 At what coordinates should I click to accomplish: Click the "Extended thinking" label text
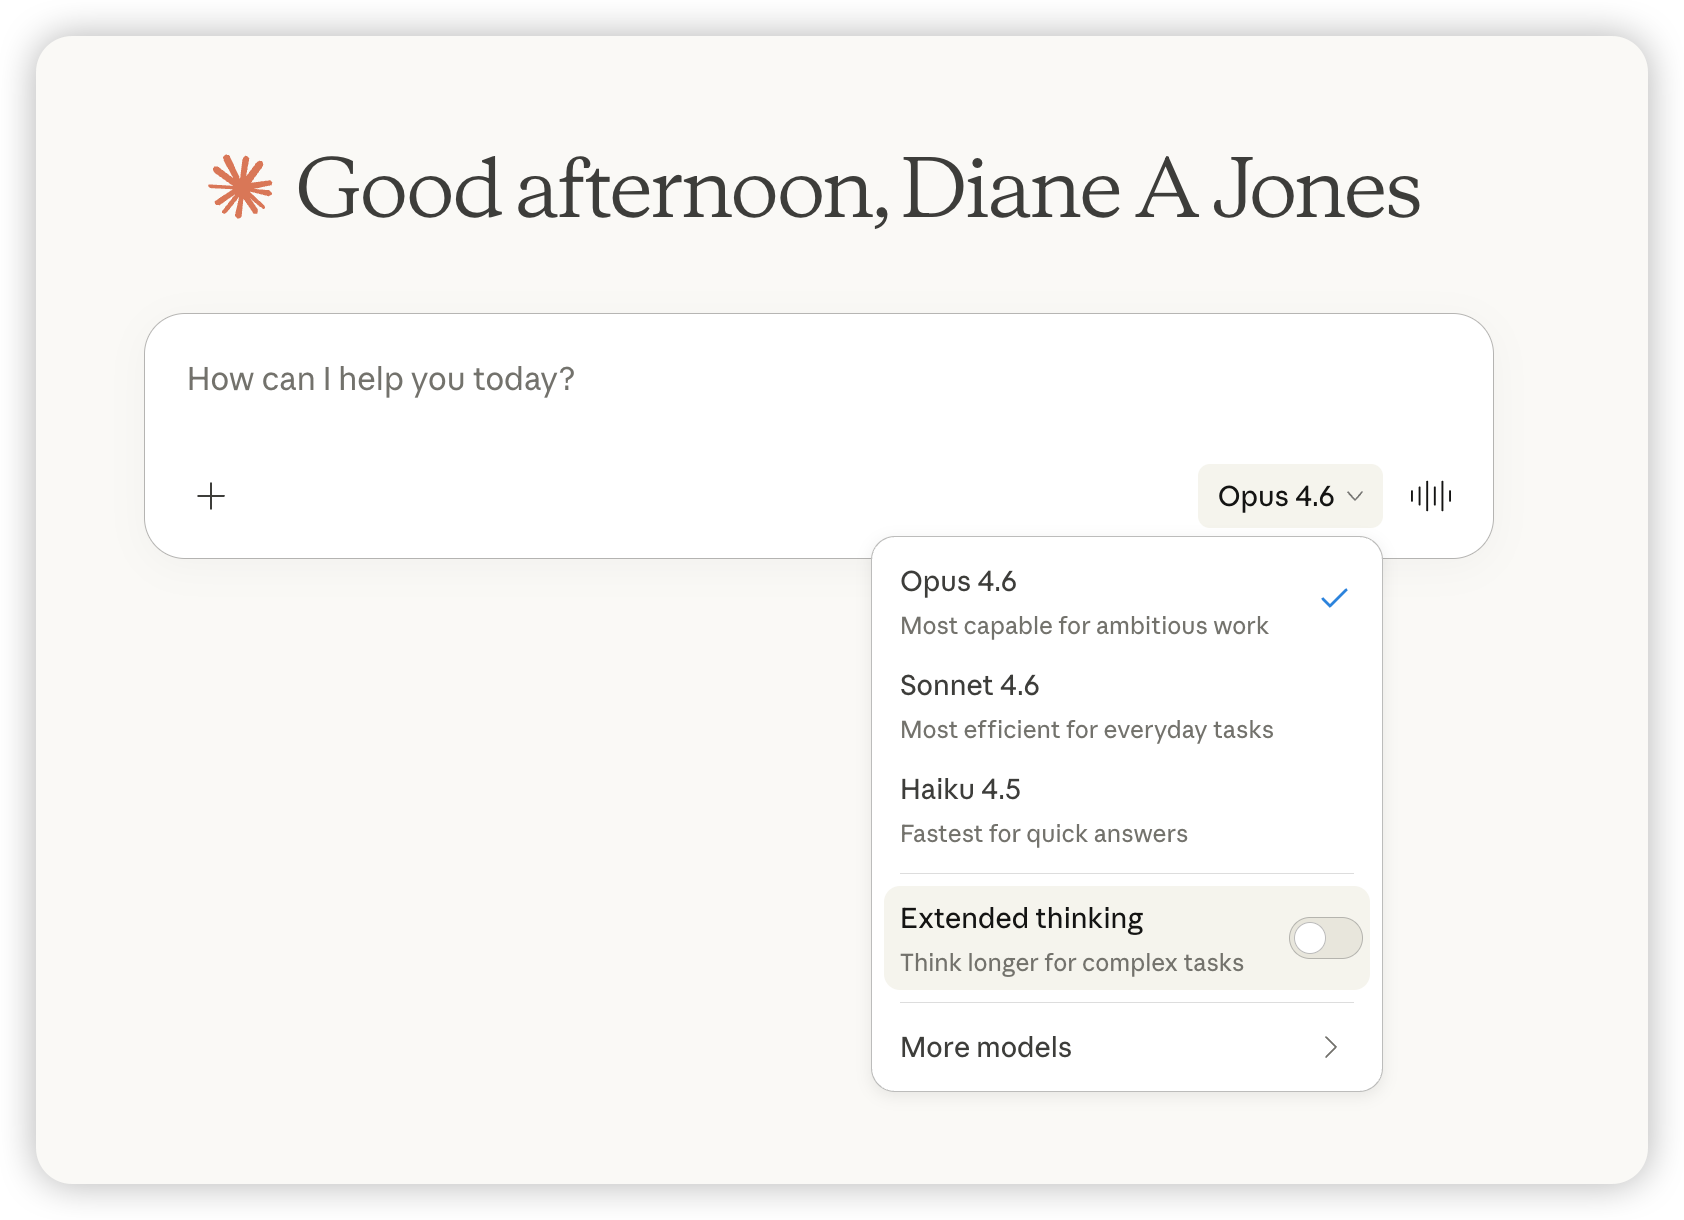tap(1021, 918)
